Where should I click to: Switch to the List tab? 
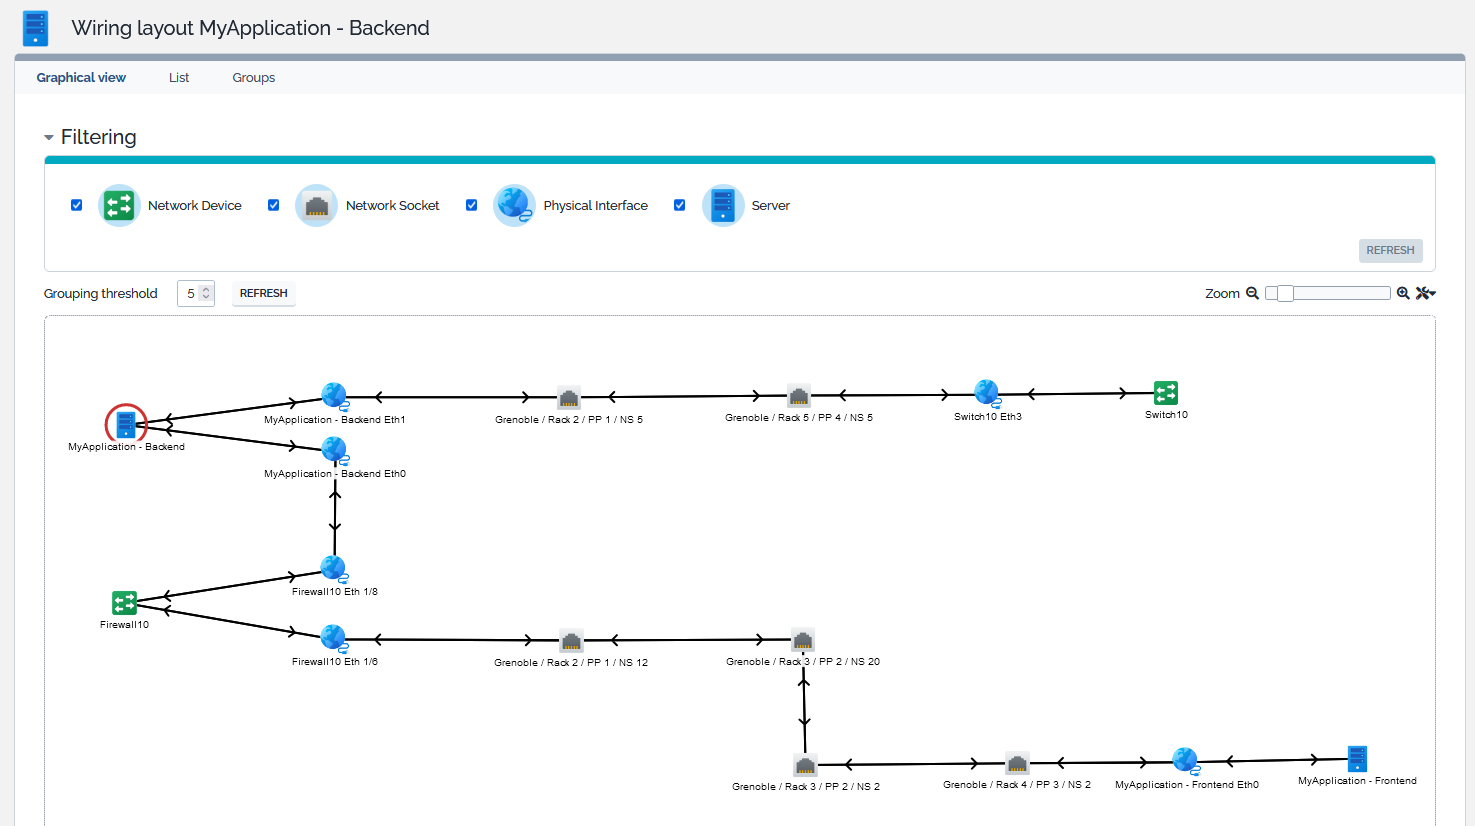point(179,78)
